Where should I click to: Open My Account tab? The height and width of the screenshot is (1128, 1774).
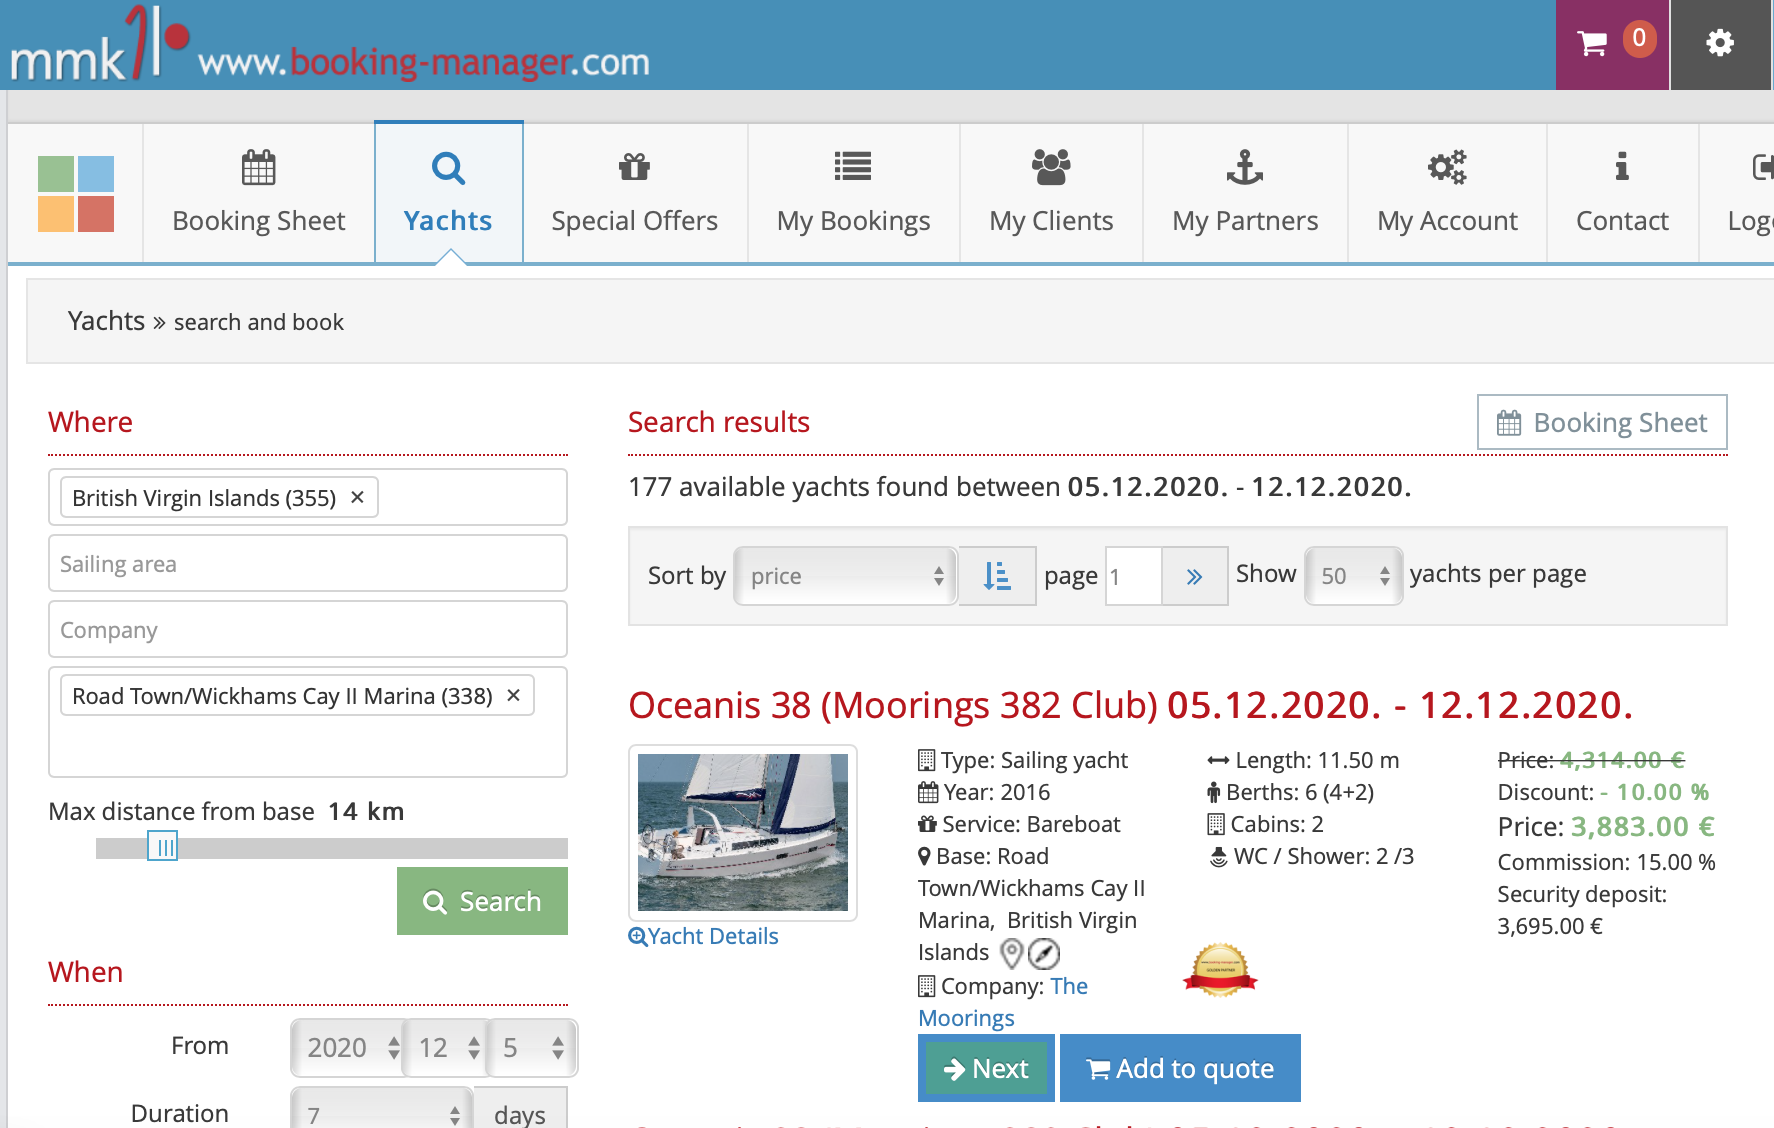tap(1447, 194)
